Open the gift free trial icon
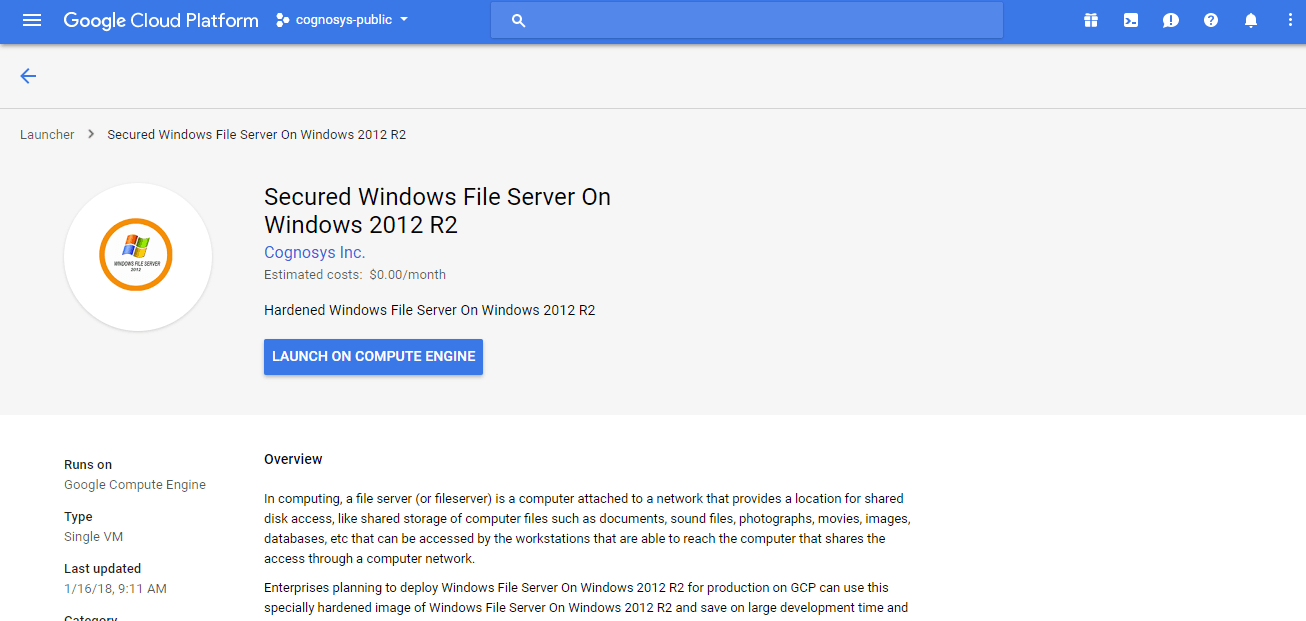The image size is (1306, 621). pos(1091,20)
